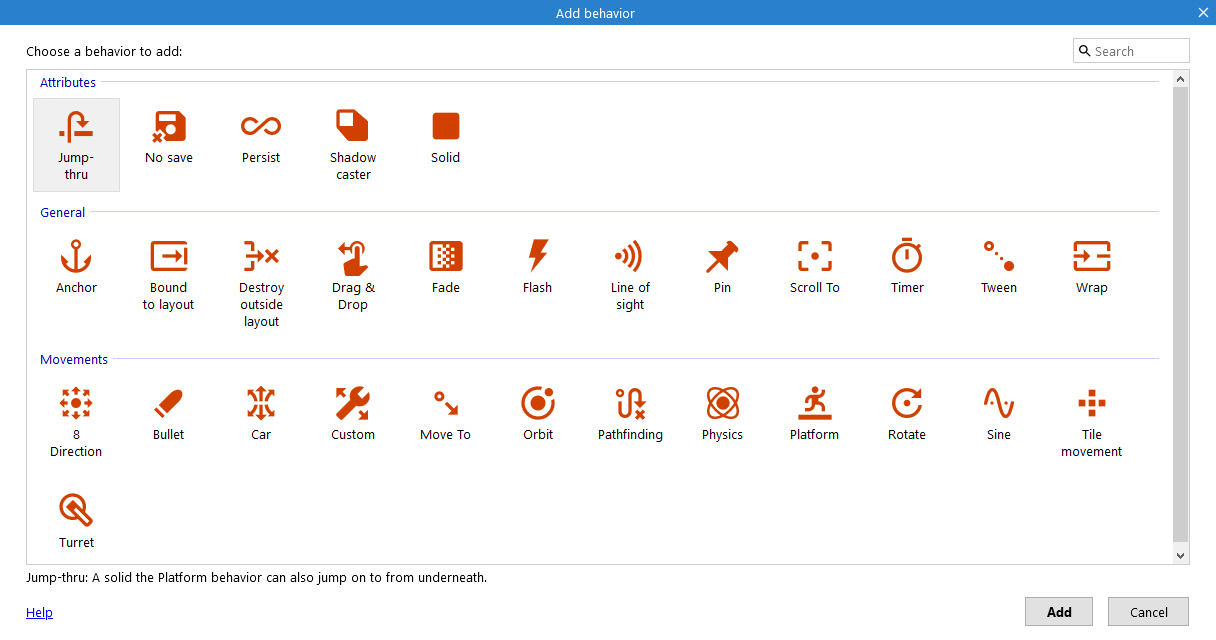The height and width of the screenshot is (640, 1216).
Task: Click the scrollbar up arrow
Action: tap(1180, 79)
